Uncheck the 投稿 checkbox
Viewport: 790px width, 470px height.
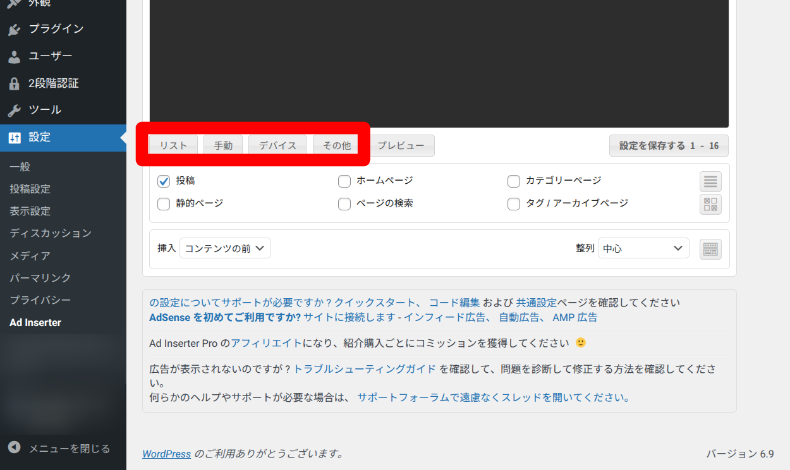163,181
